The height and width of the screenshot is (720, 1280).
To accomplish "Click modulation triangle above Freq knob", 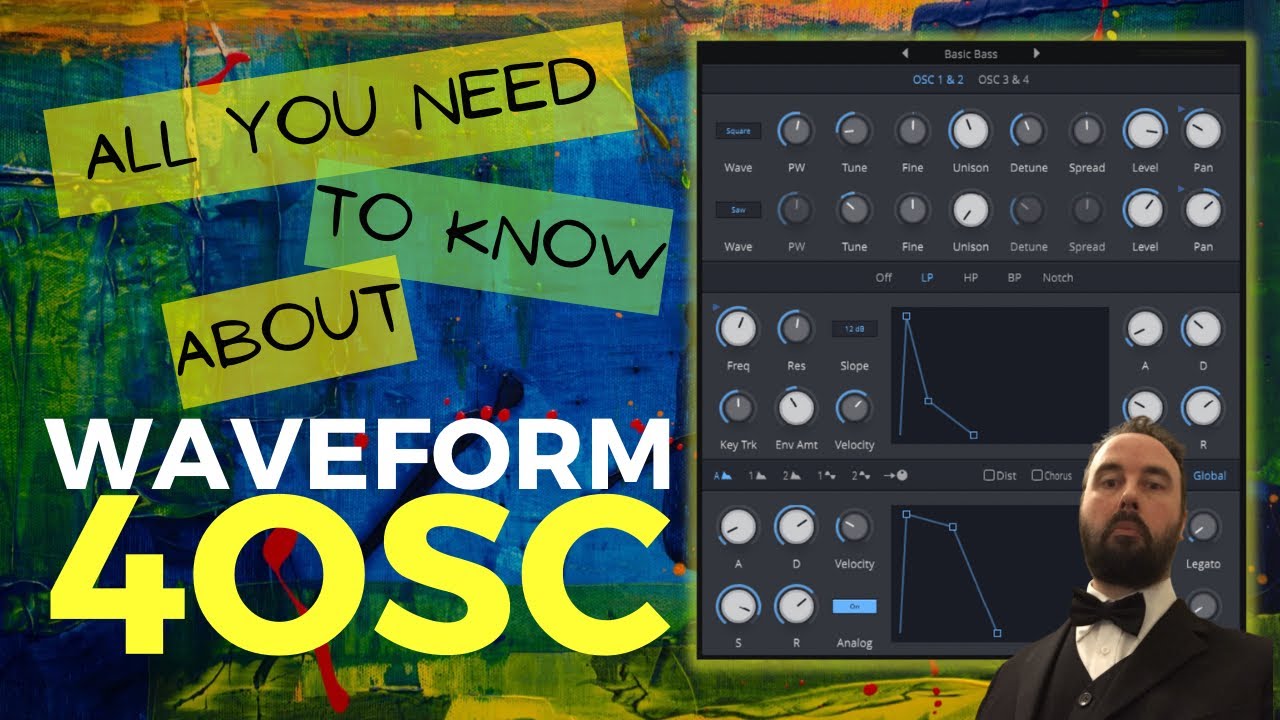I will coord(716,309).
